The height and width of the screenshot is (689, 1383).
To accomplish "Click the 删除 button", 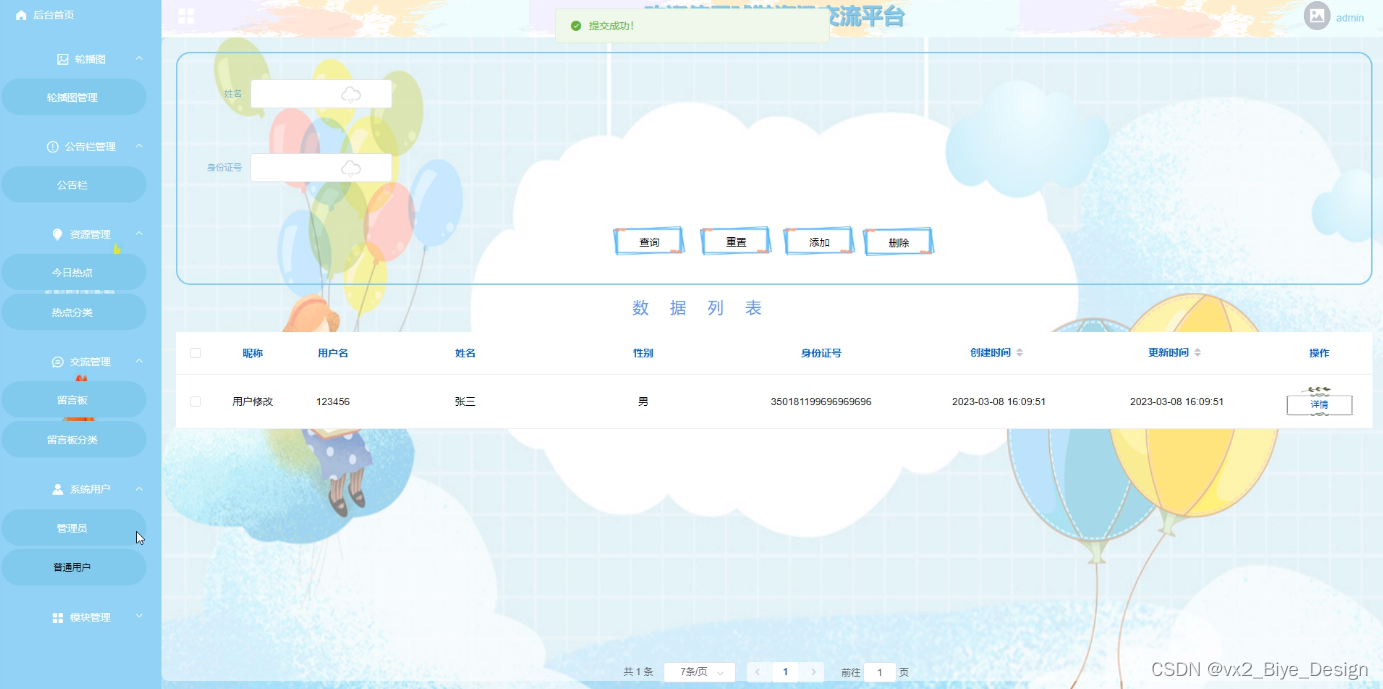I will 898,242.
